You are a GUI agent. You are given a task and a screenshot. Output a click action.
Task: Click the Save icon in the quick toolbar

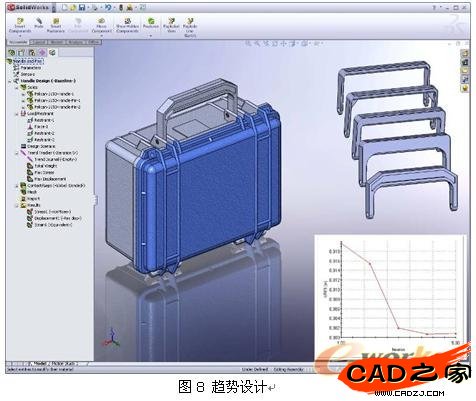pos(82,7)
